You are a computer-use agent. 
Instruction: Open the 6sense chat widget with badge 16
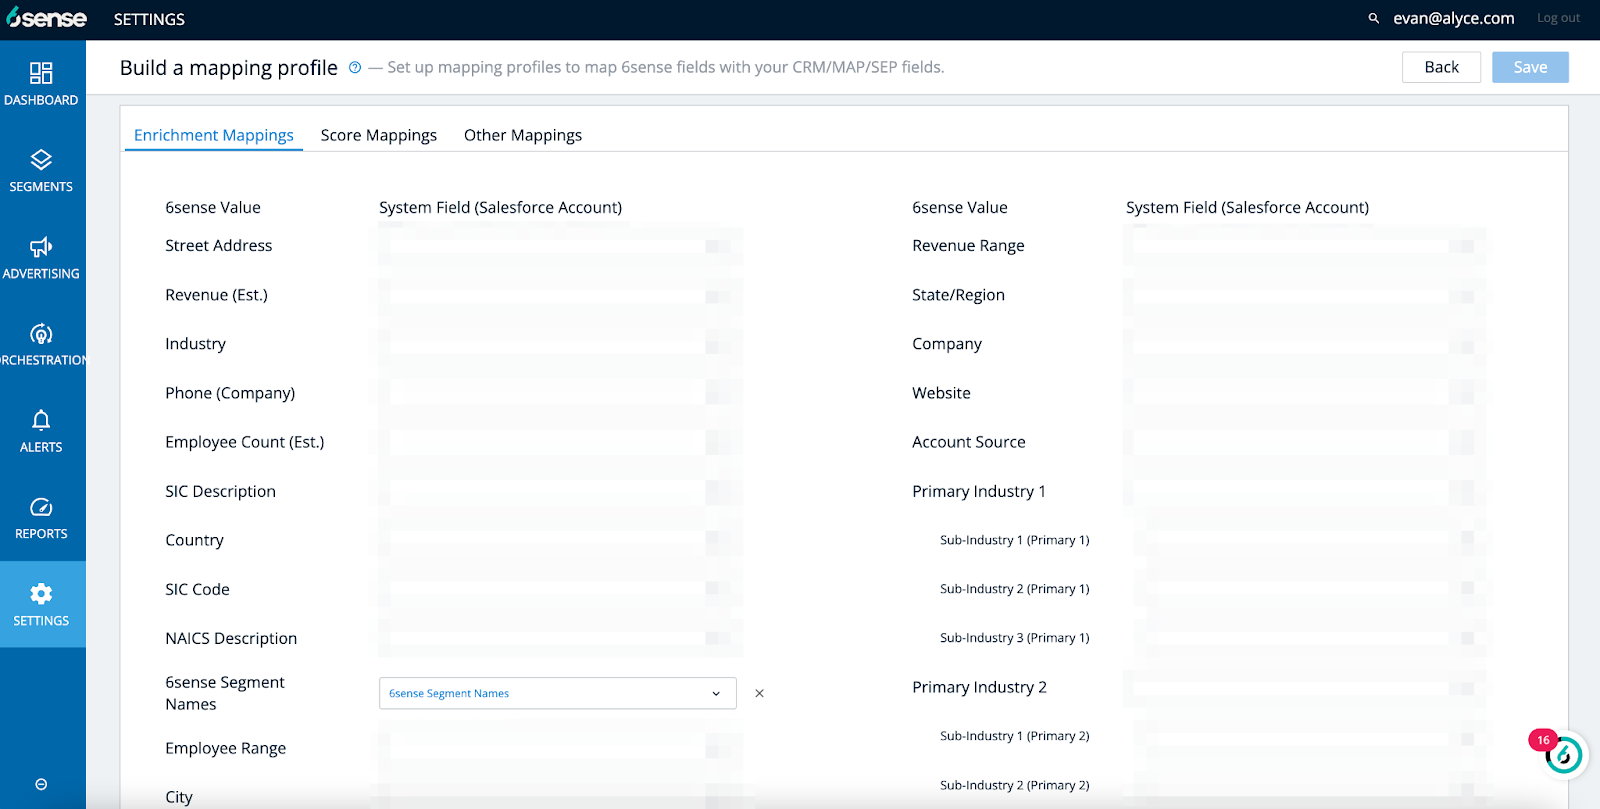(1562, 755)
